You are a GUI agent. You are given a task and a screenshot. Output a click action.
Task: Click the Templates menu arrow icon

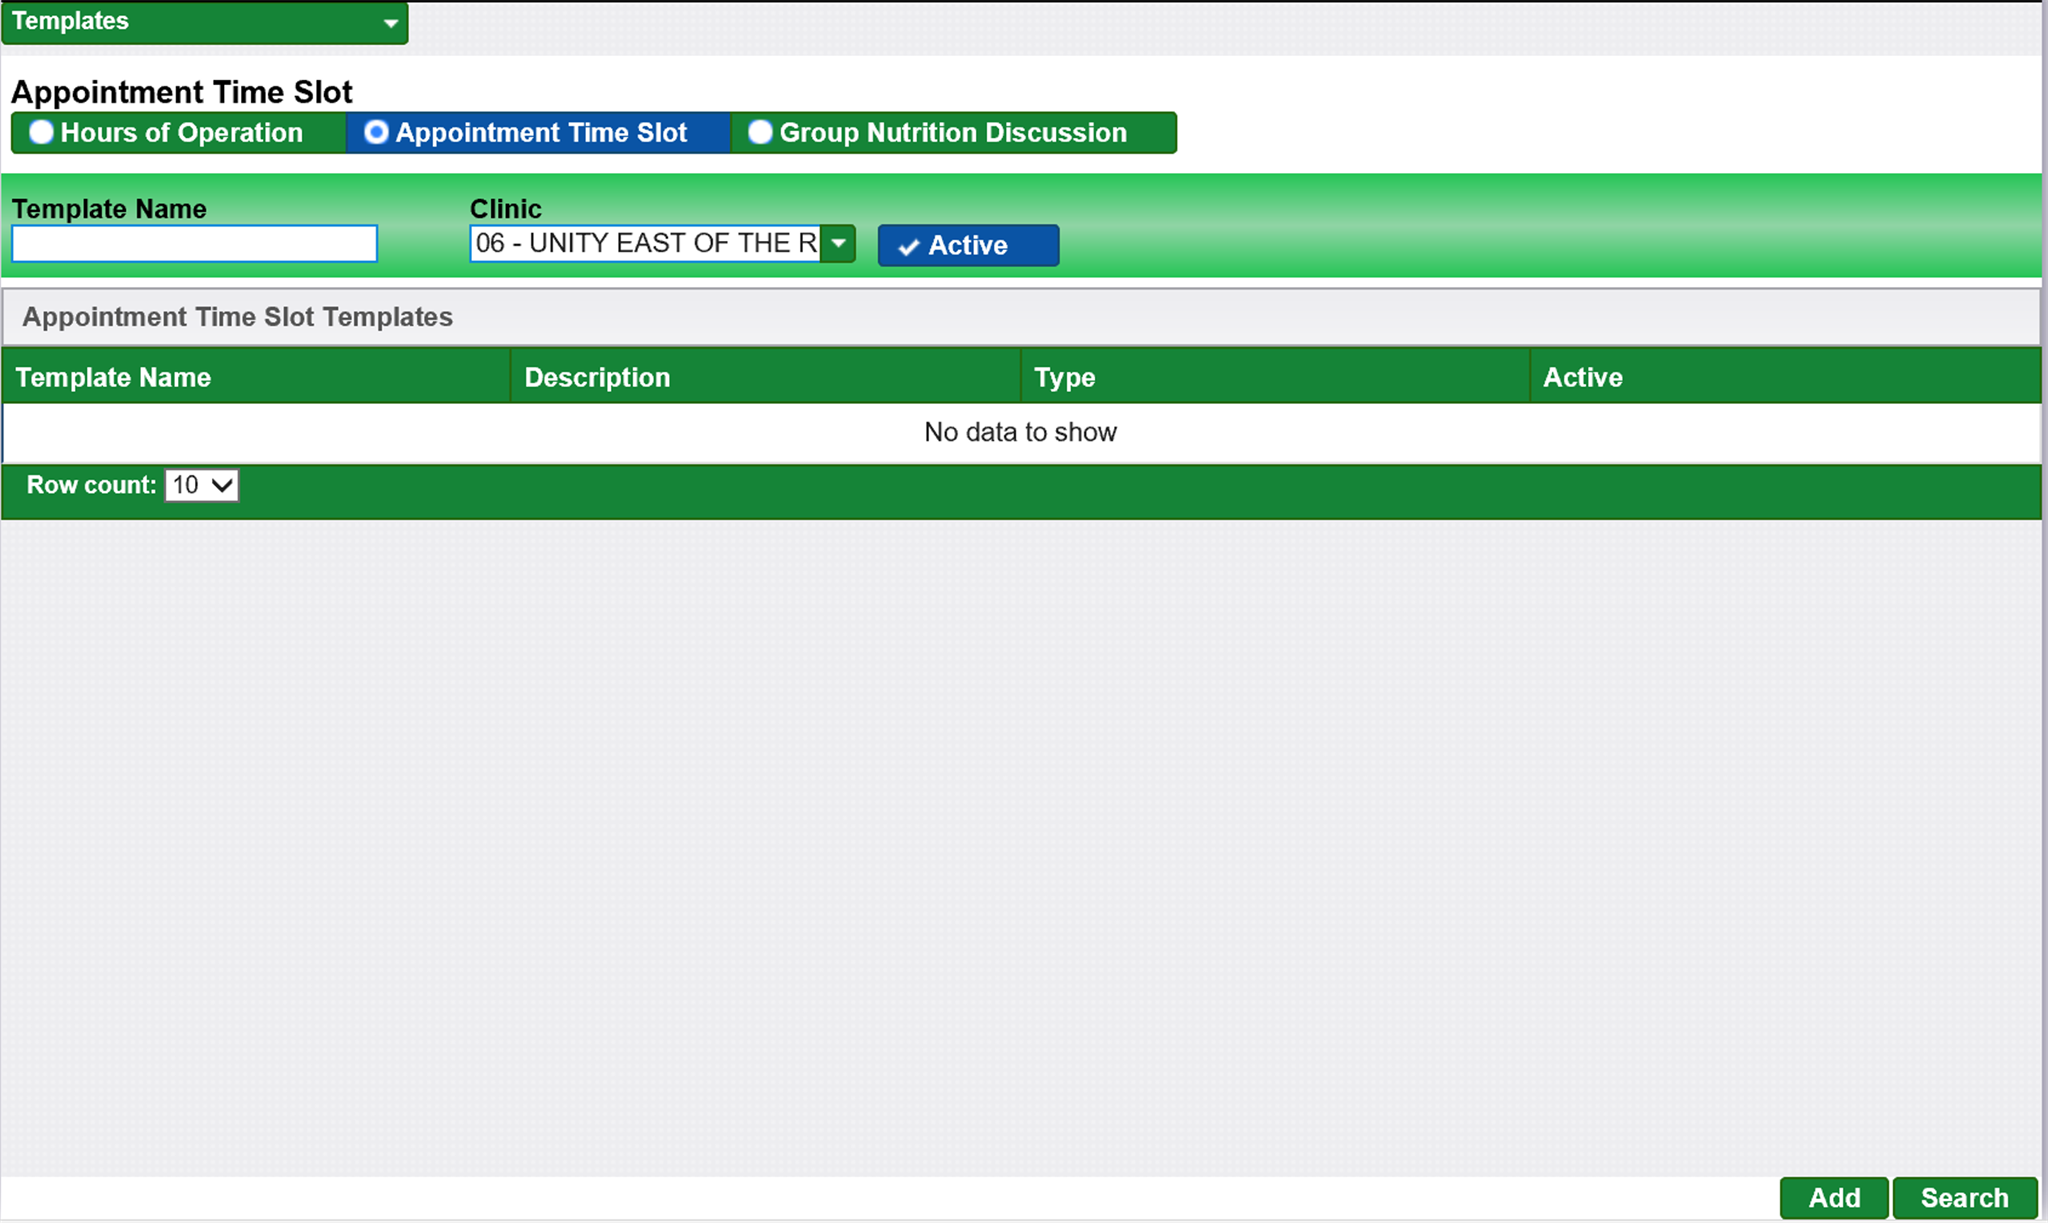point(391,23)
